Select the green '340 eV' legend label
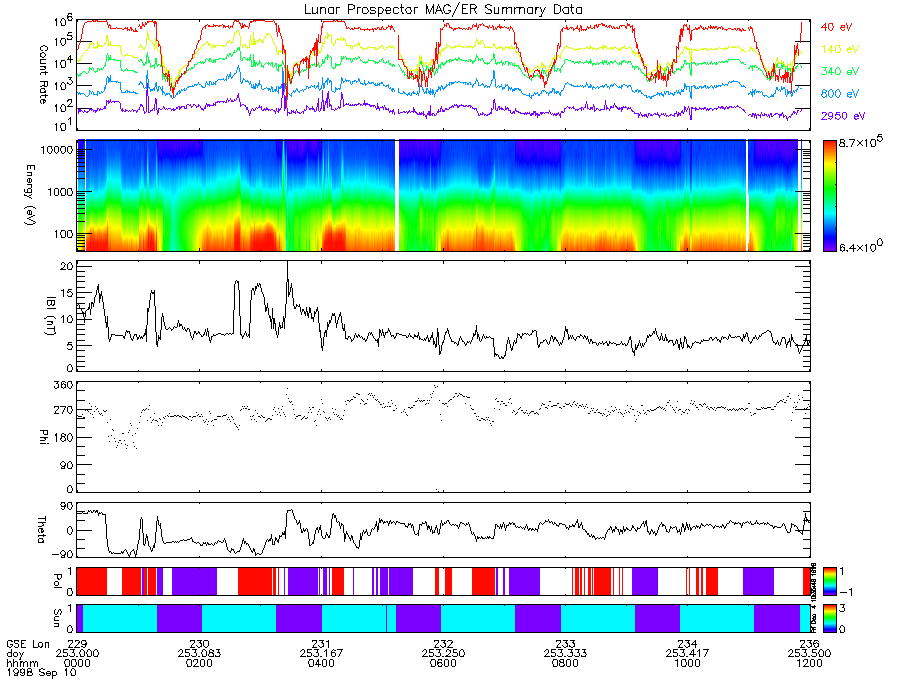The height and width of the screenshot is (700, 900). pos(839,71)
